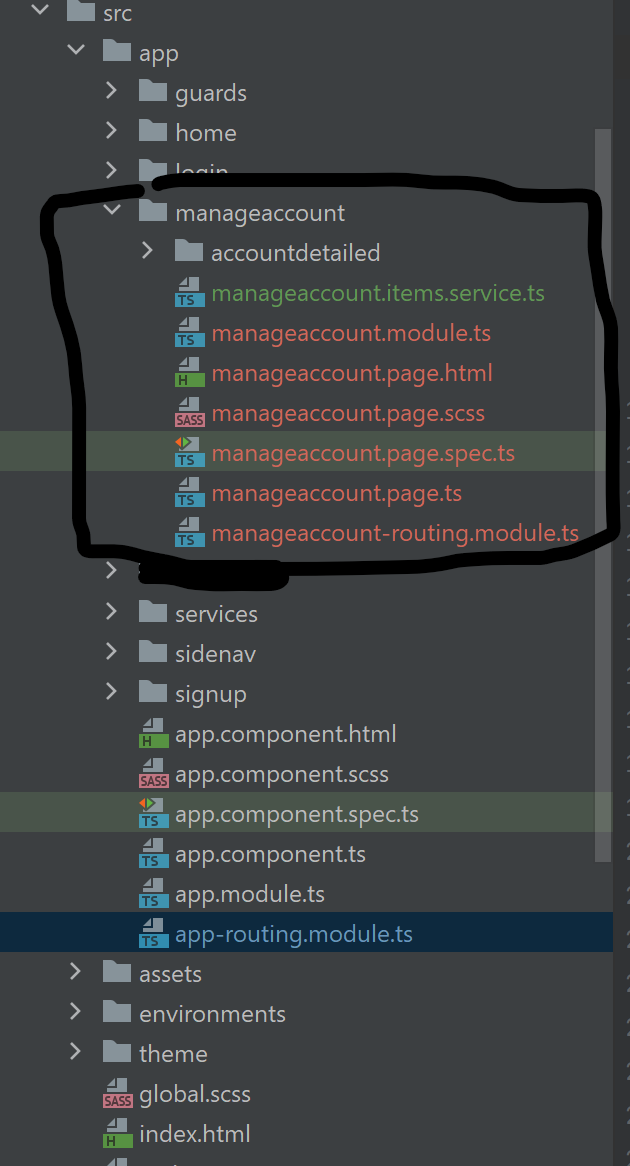The image size is (630, 1166).
Task: Expand the accountdetailed folder chevron
Action: 147,251
